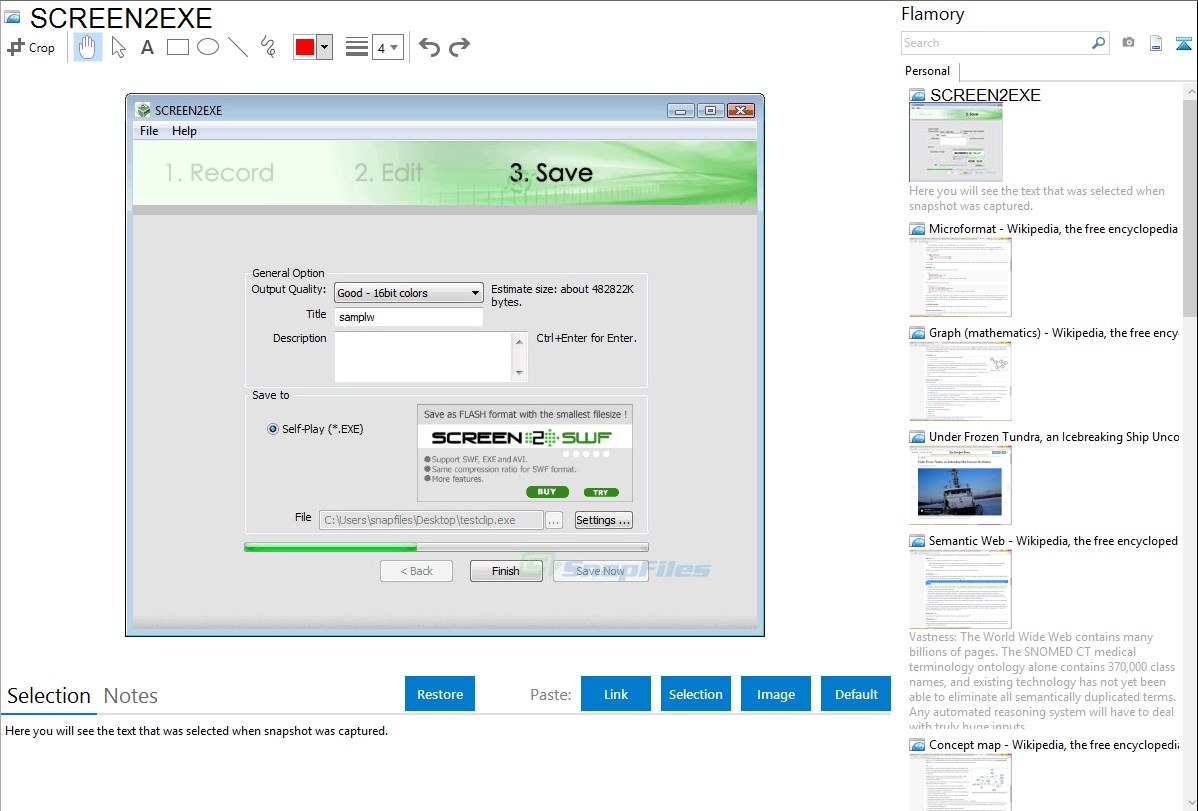This screenshot has height=811, width=1198.
Task: Select the text annotation tool
Action: (x=147, y=47)
